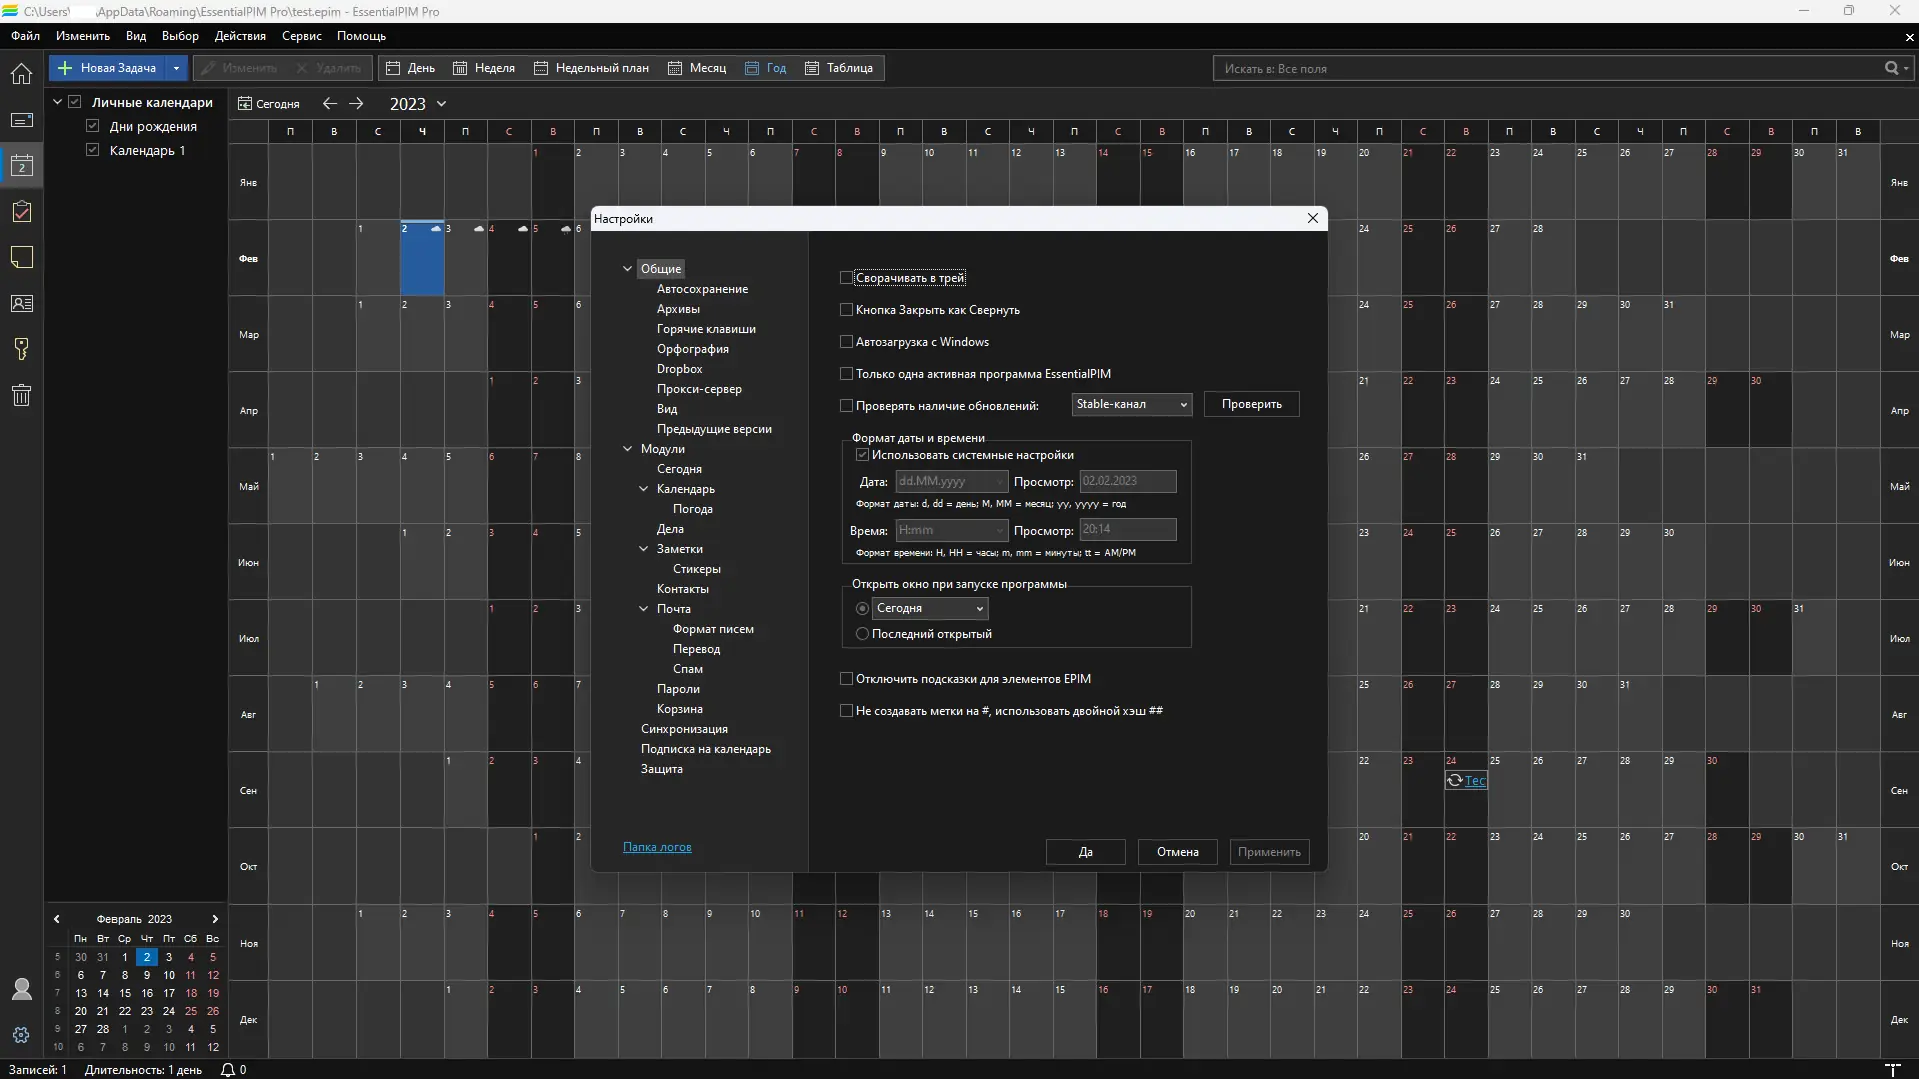Viewport: 1919px width, 1079px height.
Task: Select 'Горячие клавиши' in settings tree
Action: coord(706,329)
